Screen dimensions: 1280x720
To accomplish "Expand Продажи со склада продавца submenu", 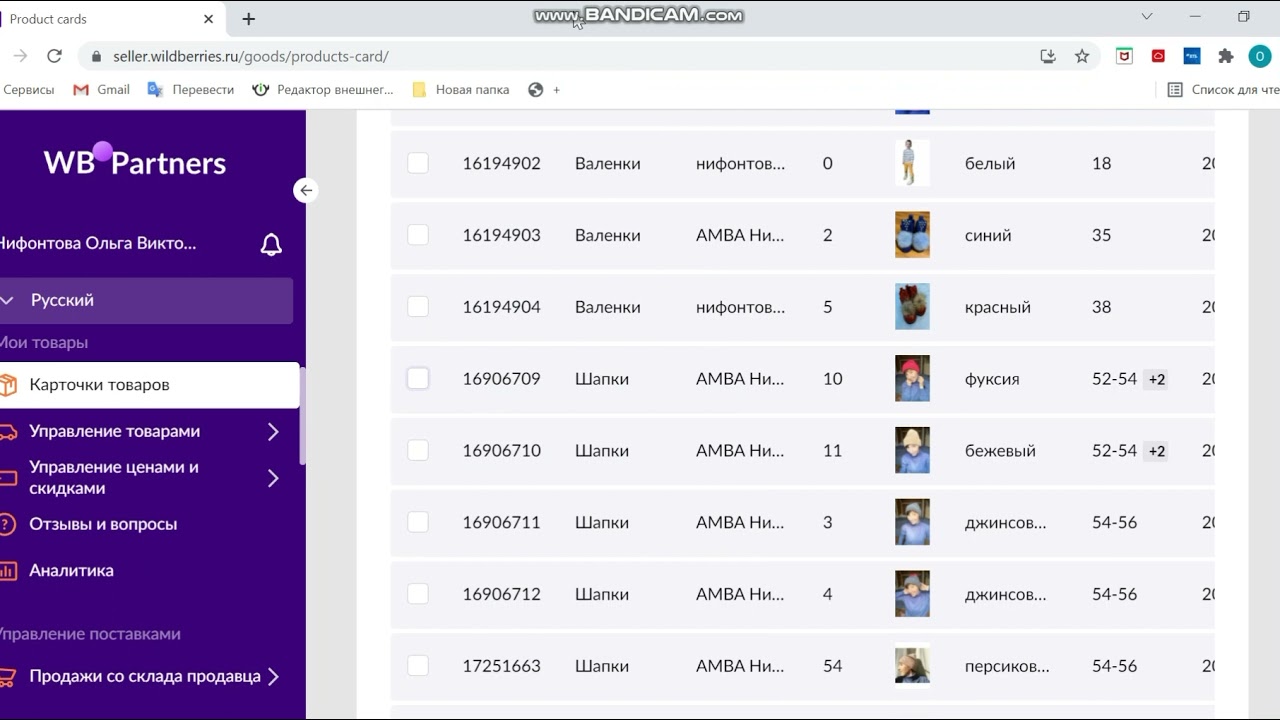I will pyautogui.click(x=273, y=677).
